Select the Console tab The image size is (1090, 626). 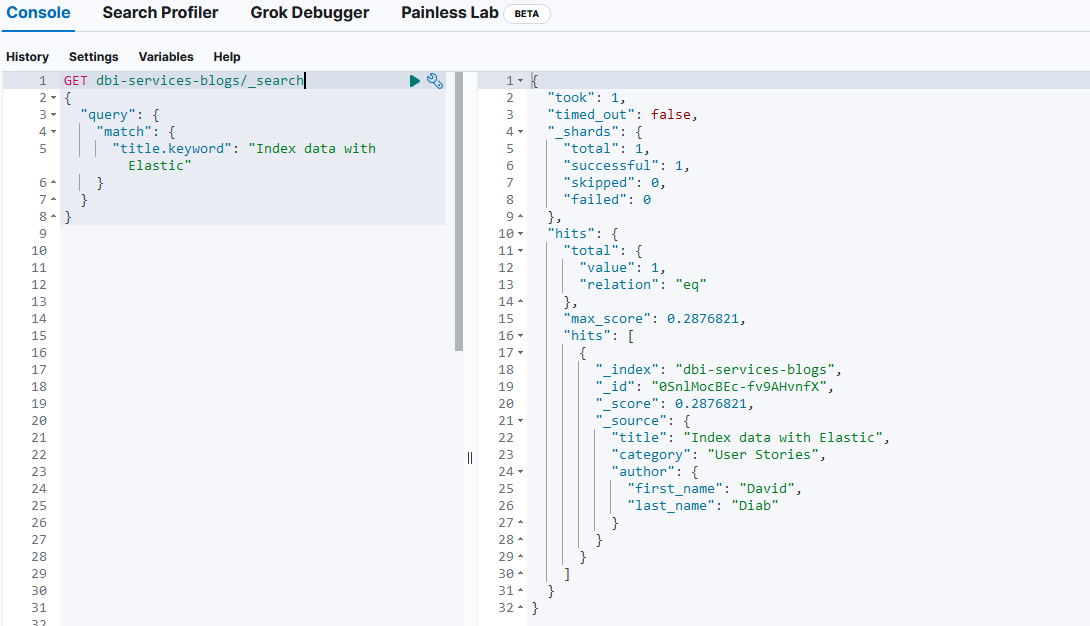point(39,14)
